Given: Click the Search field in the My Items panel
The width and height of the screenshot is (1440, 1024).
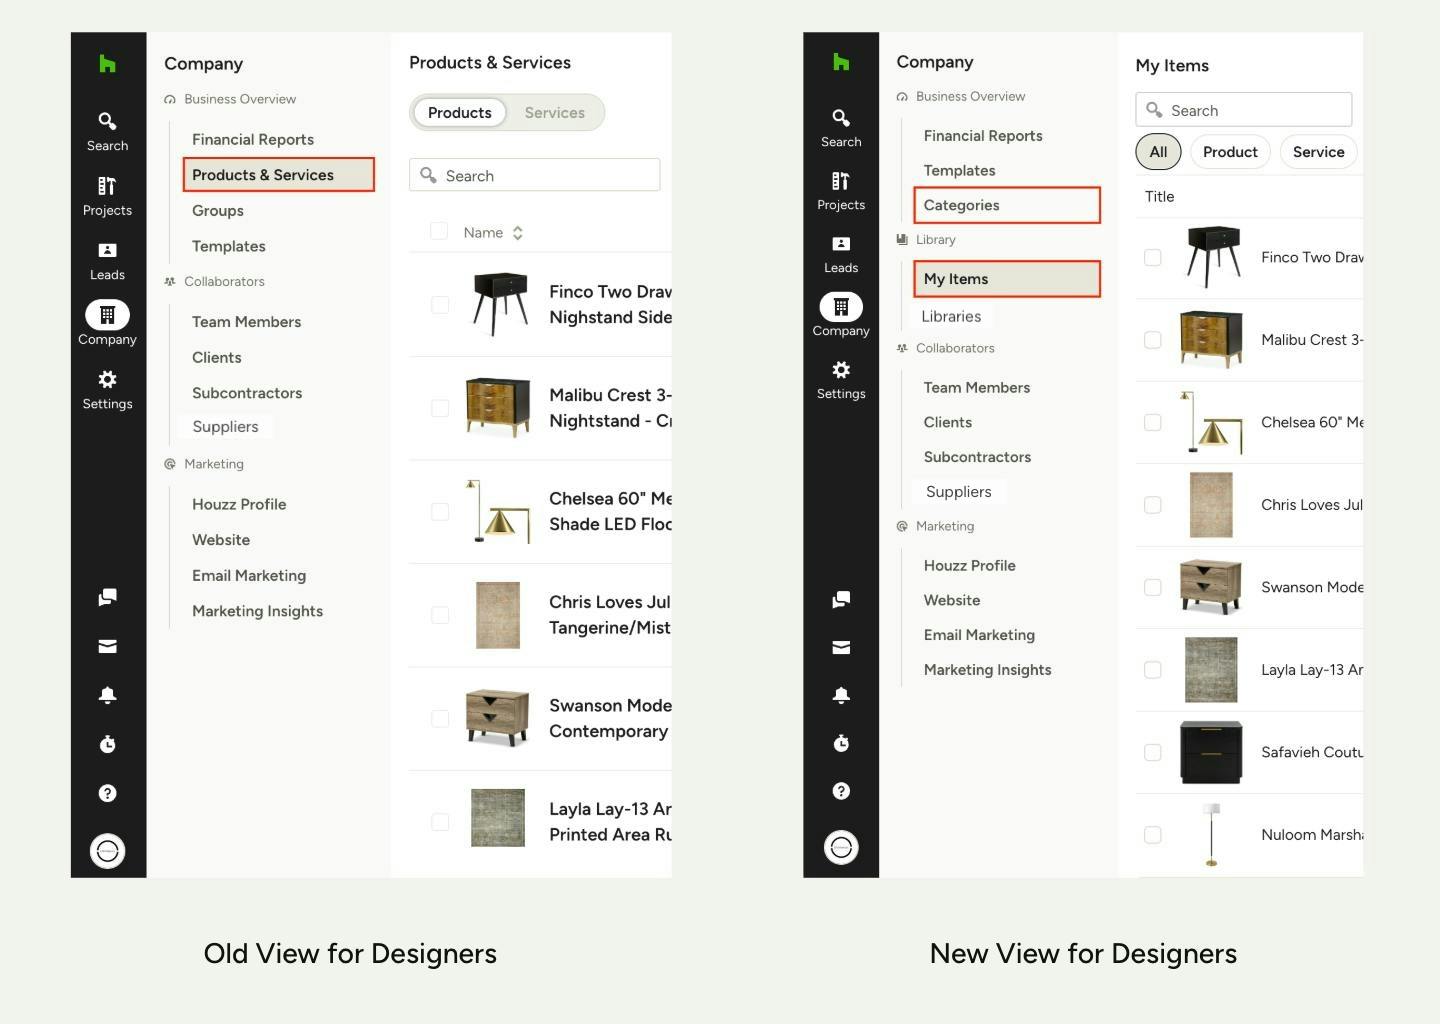Looking at the screenshot, I should pyautogui.click(x=1243, y=110).
